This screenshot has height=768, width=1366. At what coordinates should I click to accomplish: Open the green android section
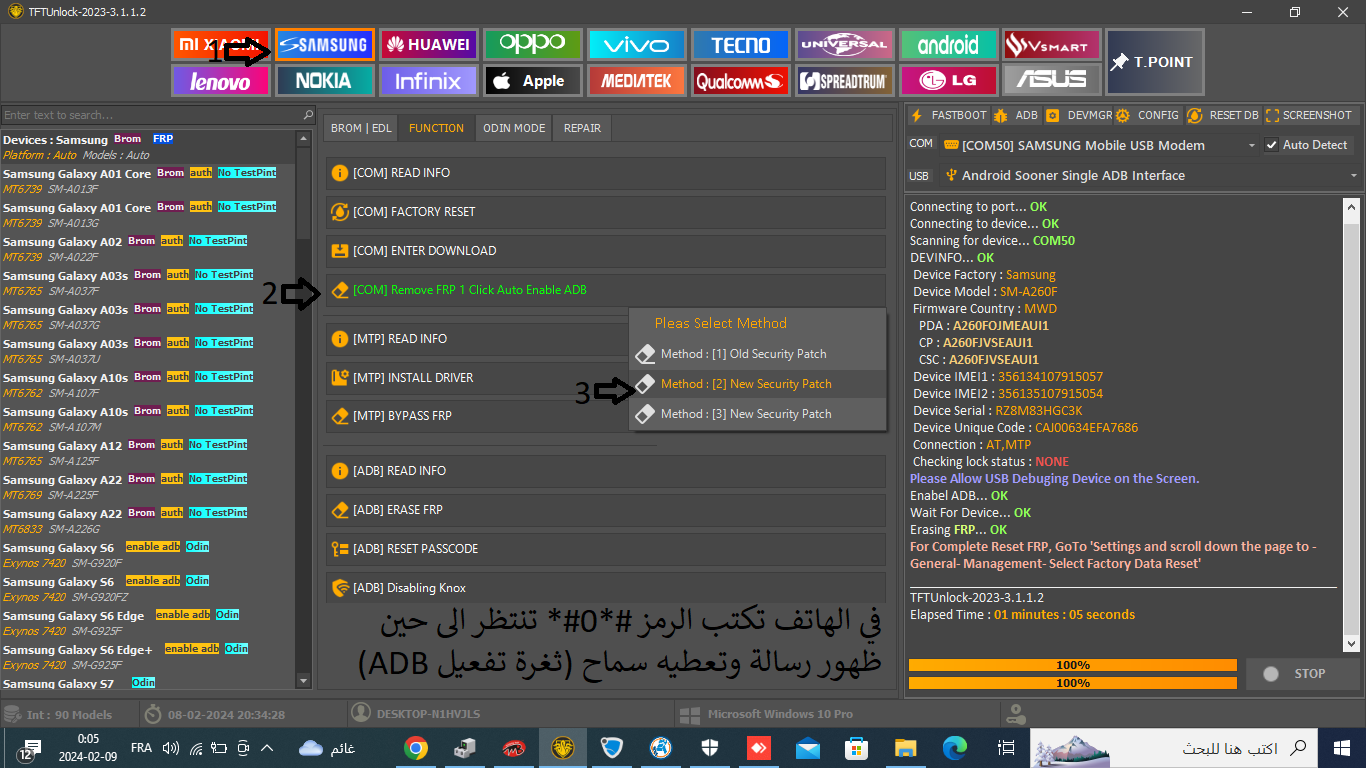click(x=948, y=45)
